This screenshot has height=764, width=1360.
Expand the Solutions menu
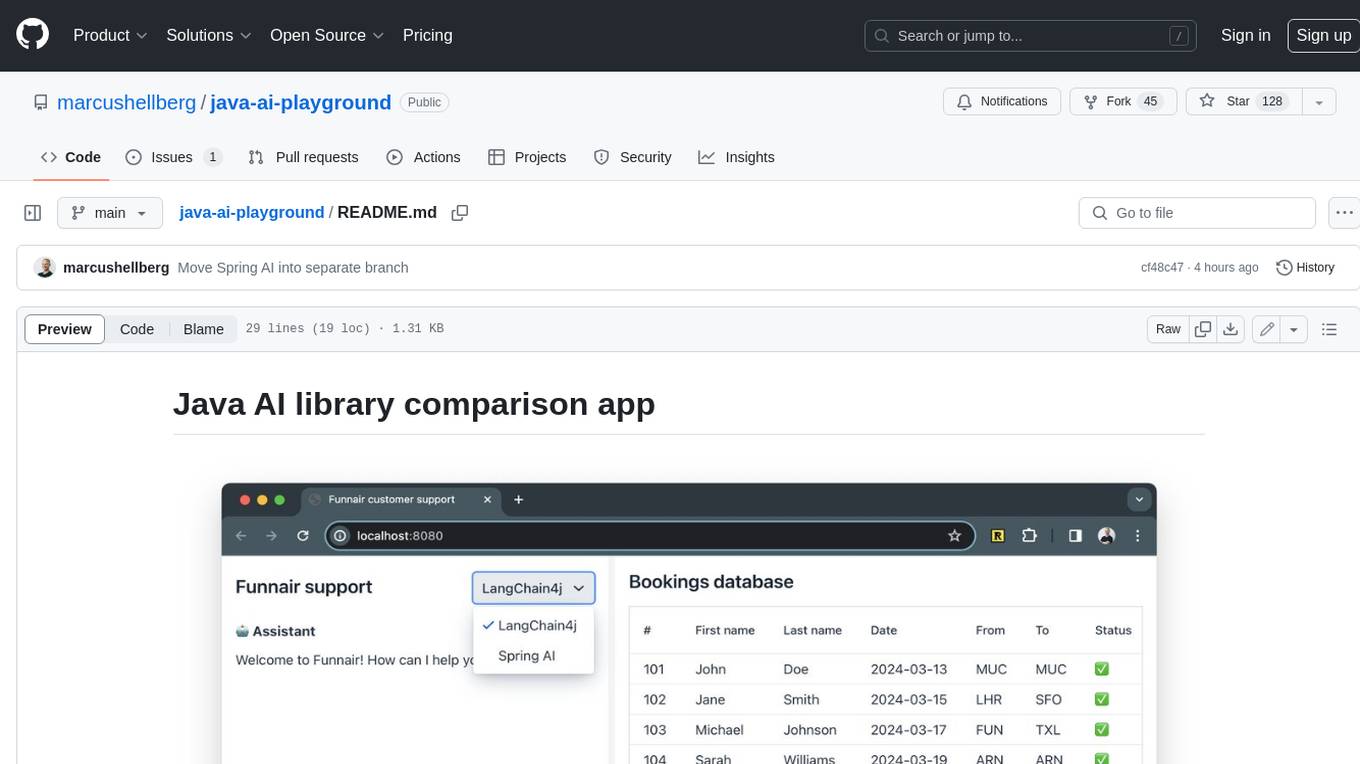point(209,35)
